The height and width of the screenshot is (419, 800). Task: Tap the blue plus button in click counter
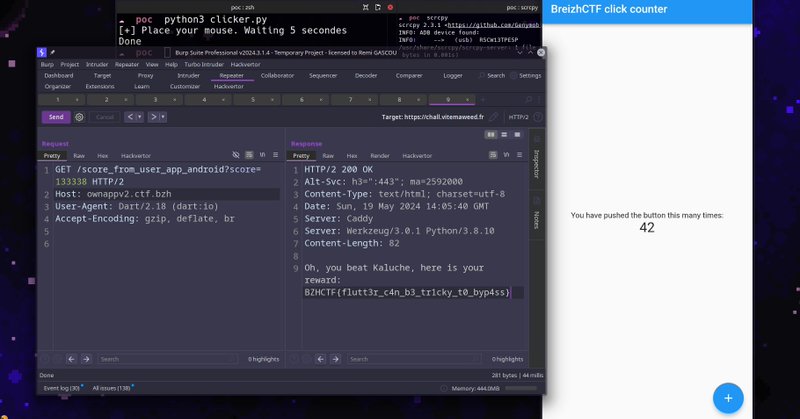coord(728,398)
